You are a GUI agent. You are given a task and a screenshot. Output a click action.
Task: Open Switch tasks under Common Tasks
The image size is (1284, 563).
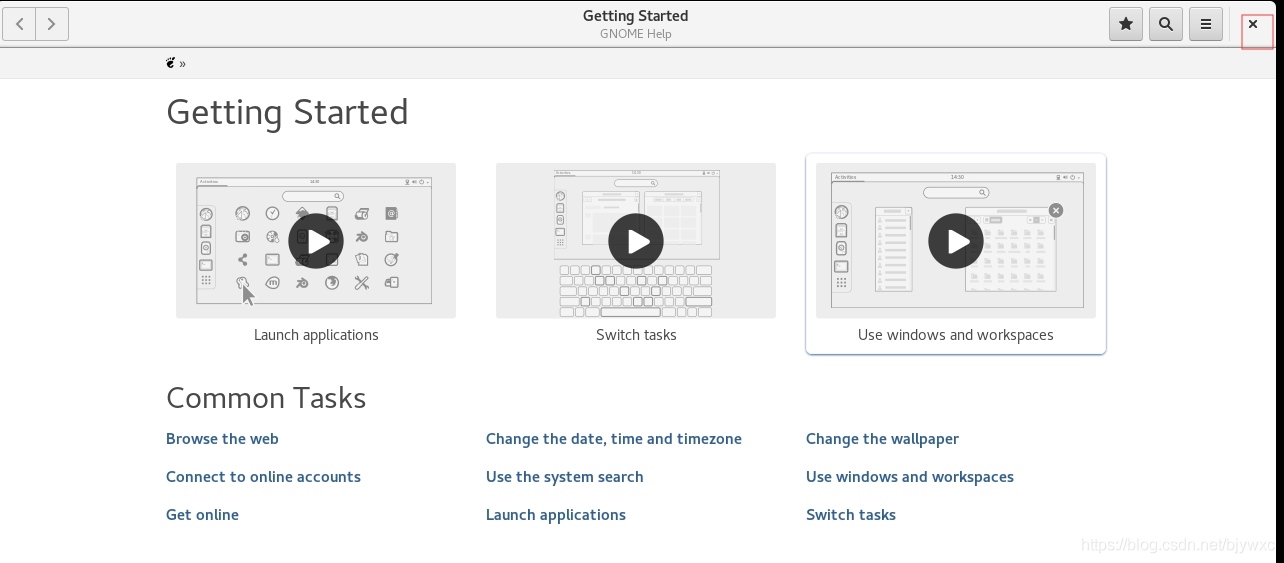coord(851,515)
